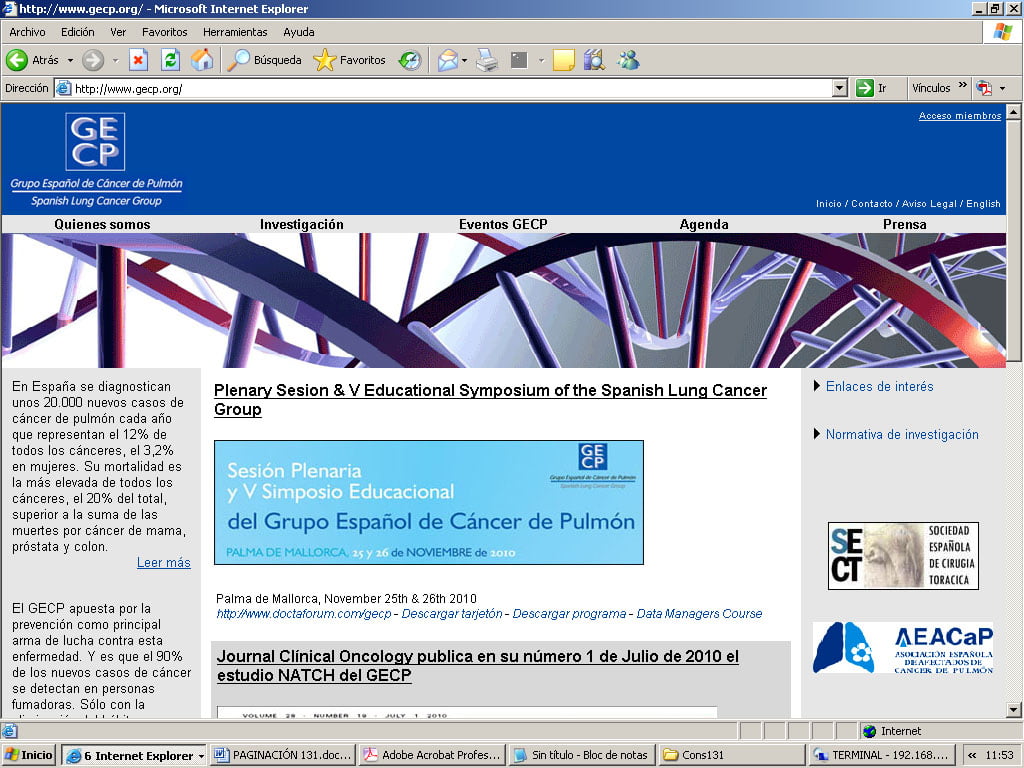Image resolution: width=1024 pixels, height=768 pixels.
Task: Click the gray square edit toolbar icon
Action: (x=519, y=60)
